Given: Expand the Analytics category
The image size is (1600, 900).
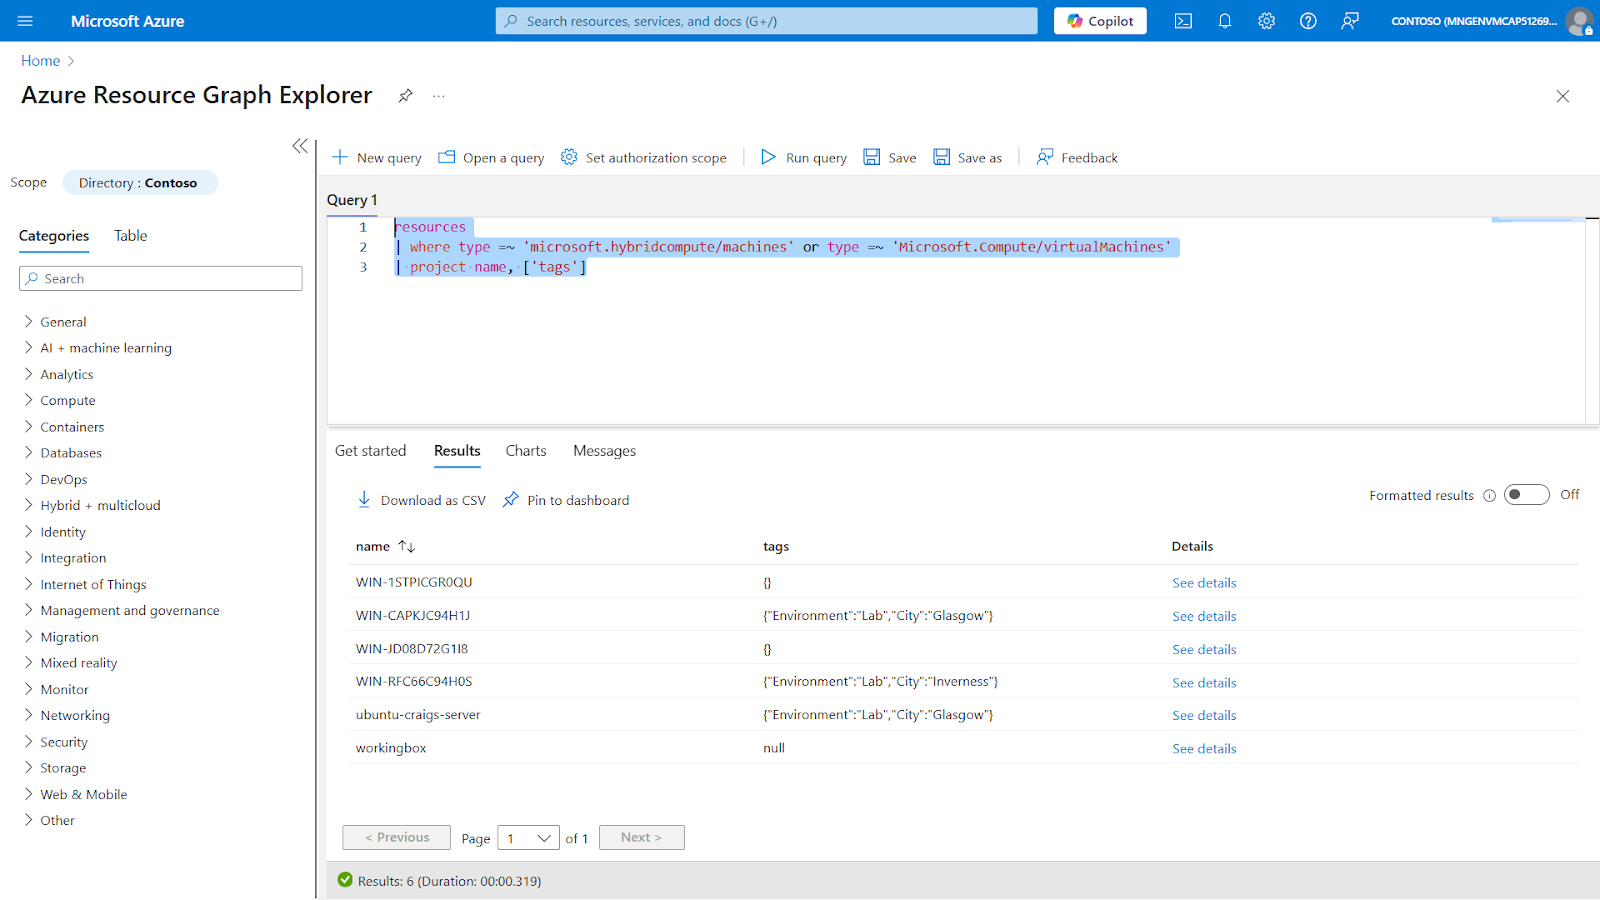Looking at the screenshot, I should tap(58, 374).
